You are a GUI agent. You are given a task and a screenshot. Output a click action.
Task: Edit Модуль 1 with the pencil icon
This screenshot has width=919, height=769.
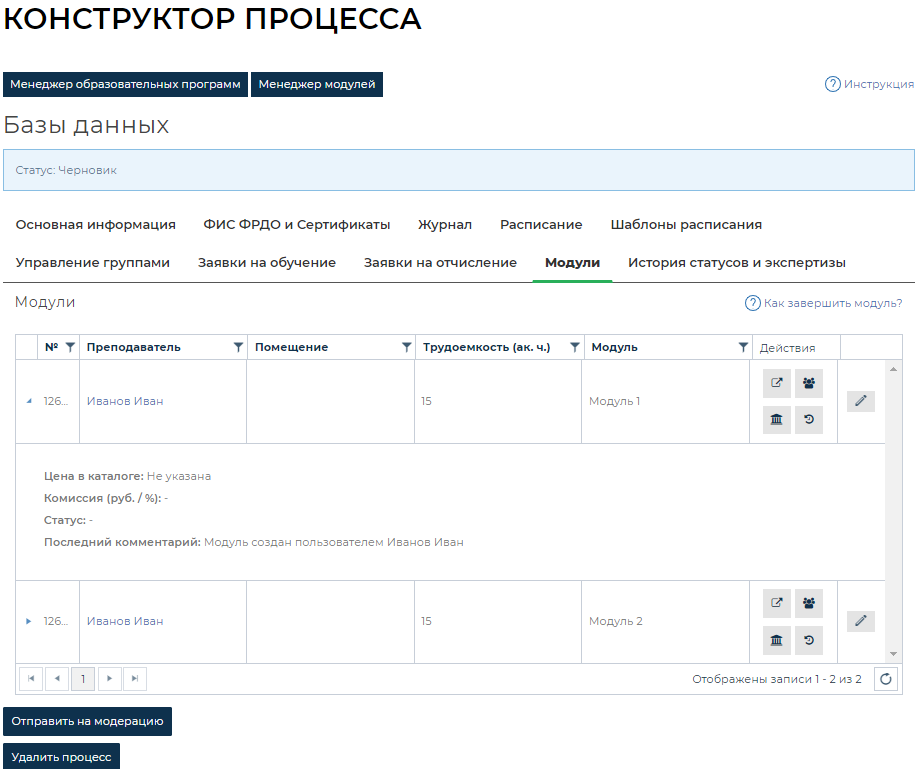(860, 401)
